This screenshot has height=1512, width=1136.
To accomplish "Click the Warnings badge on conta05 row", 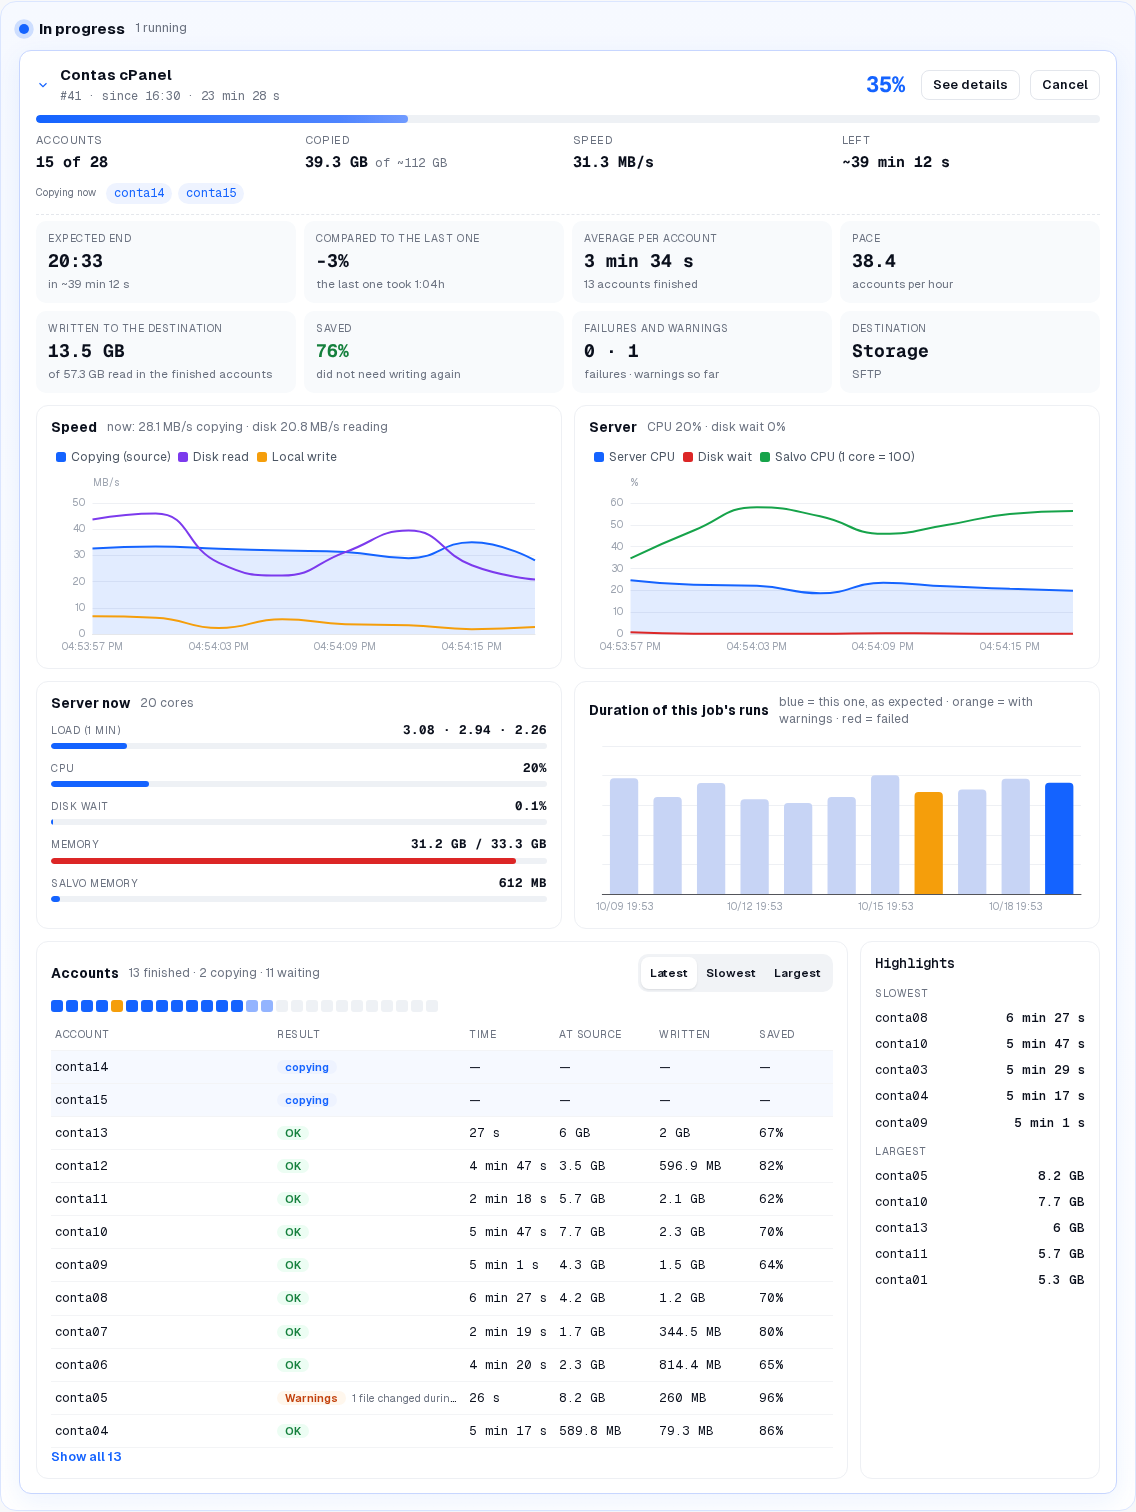I will click(x=311, y=1398).
